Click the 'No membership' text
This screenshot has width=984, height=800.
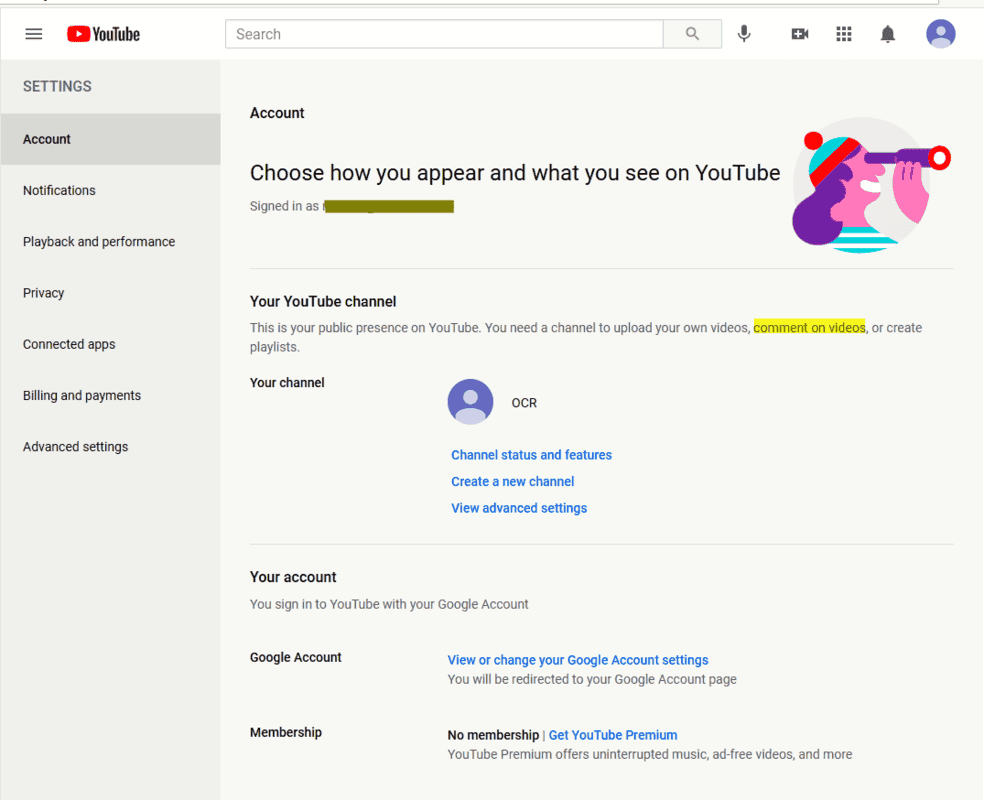(x=493, y=735)
